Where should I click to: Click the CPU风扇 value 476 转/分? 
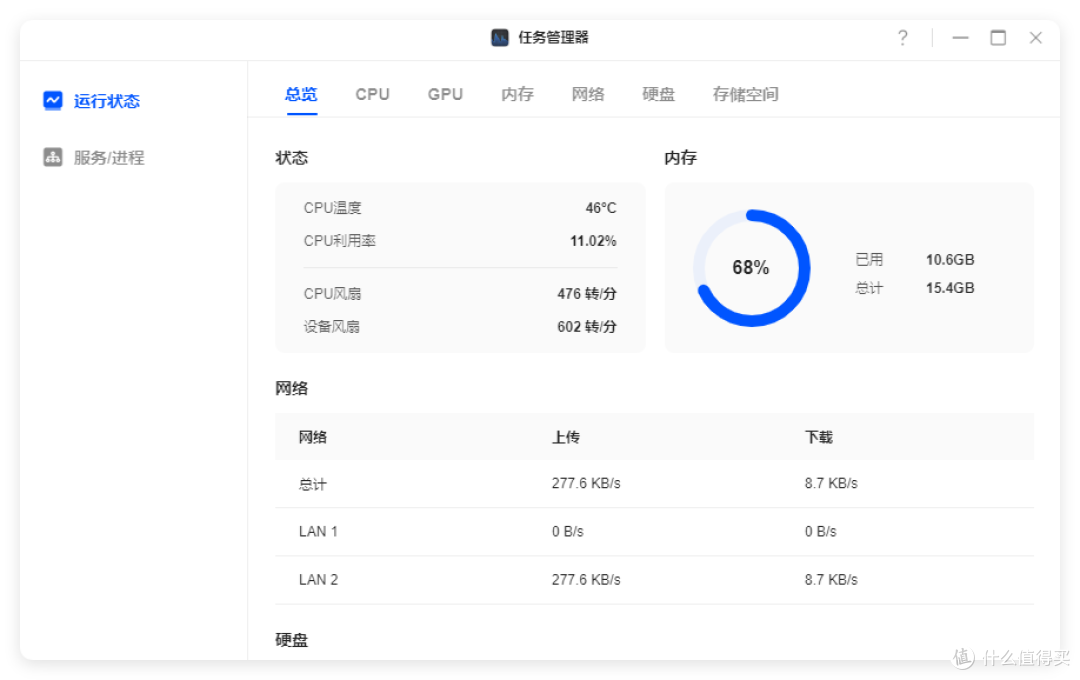587,294
